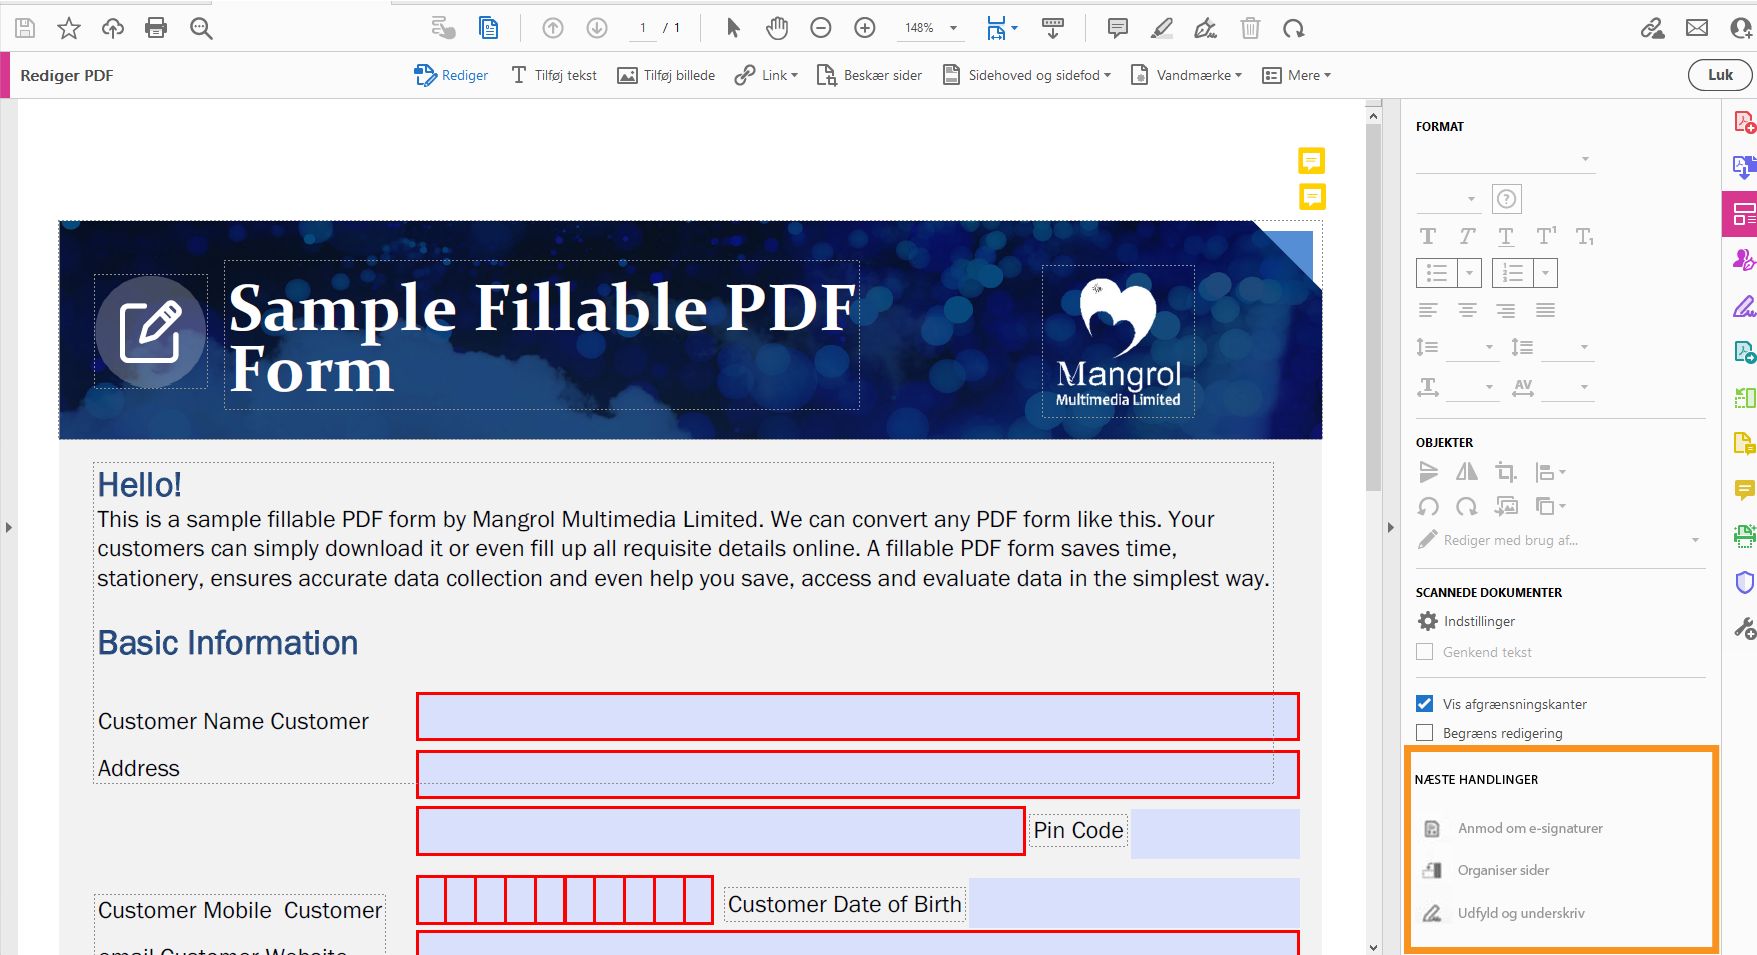This screenshot has height=955, width=1757.
Task: Click the Customer Date of Birth field
Action: [1134, 903]
